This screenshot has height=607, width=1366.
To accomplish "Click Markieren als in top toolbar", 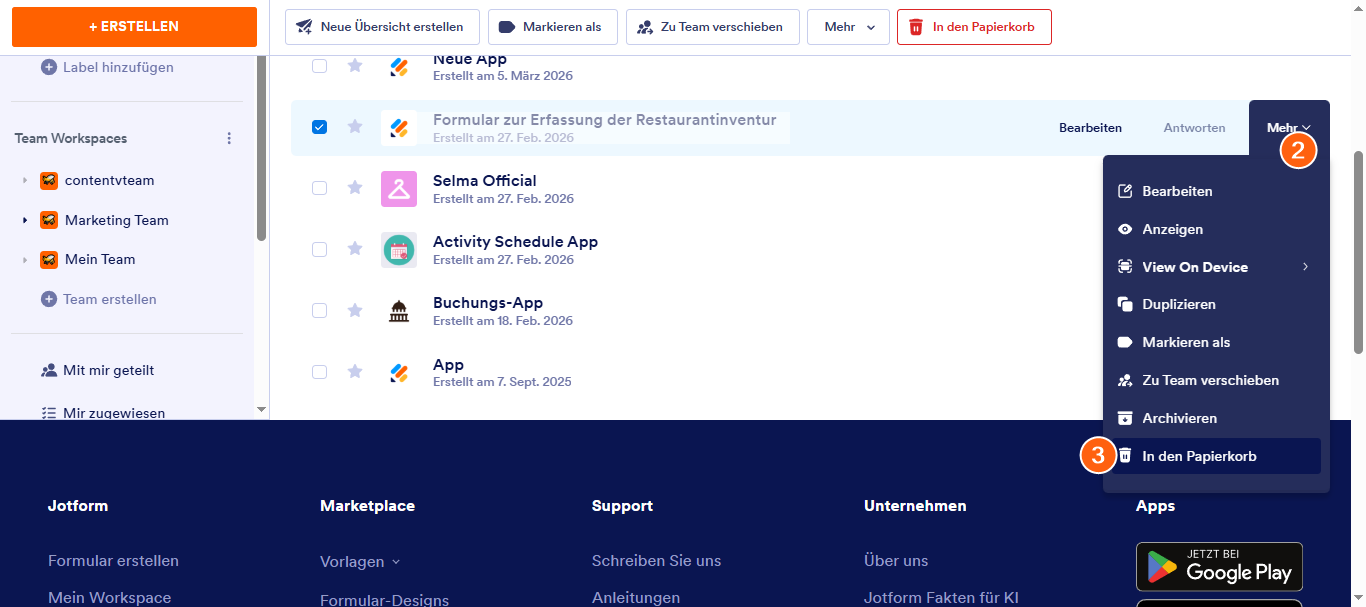I will 552,27.
